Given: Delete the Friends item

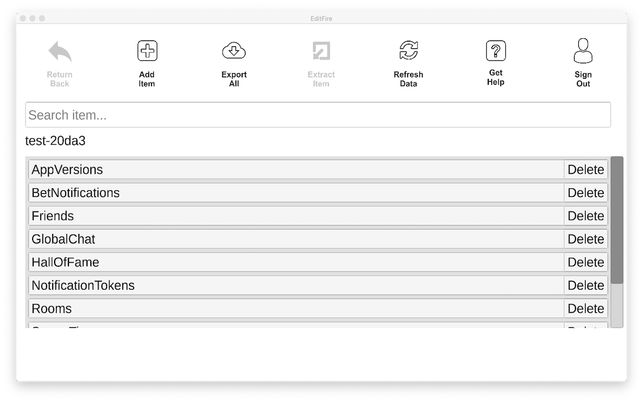Looking at the screenshot, I should (586, 216).
